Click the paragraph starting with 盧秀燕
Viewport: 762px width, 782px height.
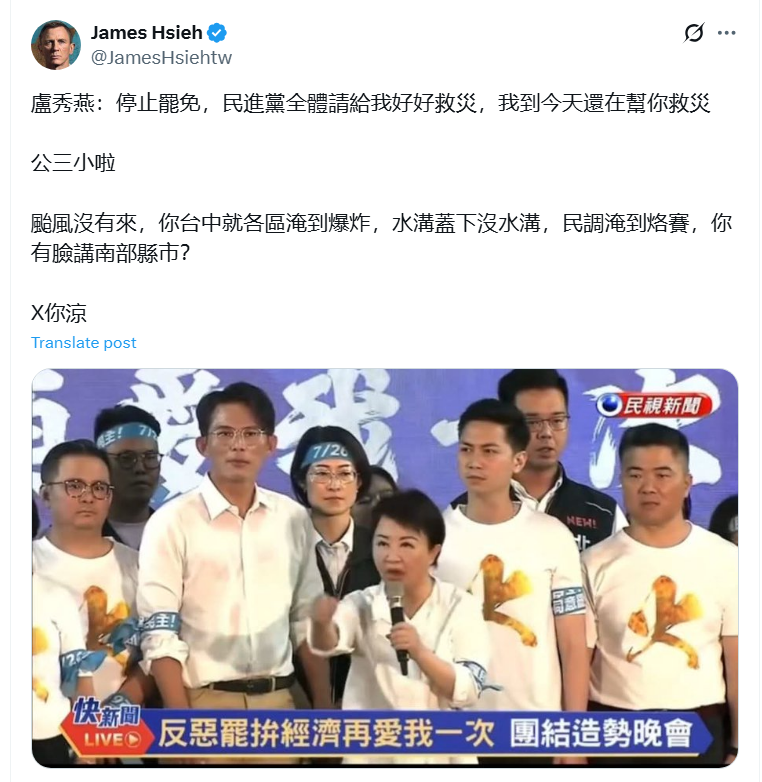tap(370, 103)
